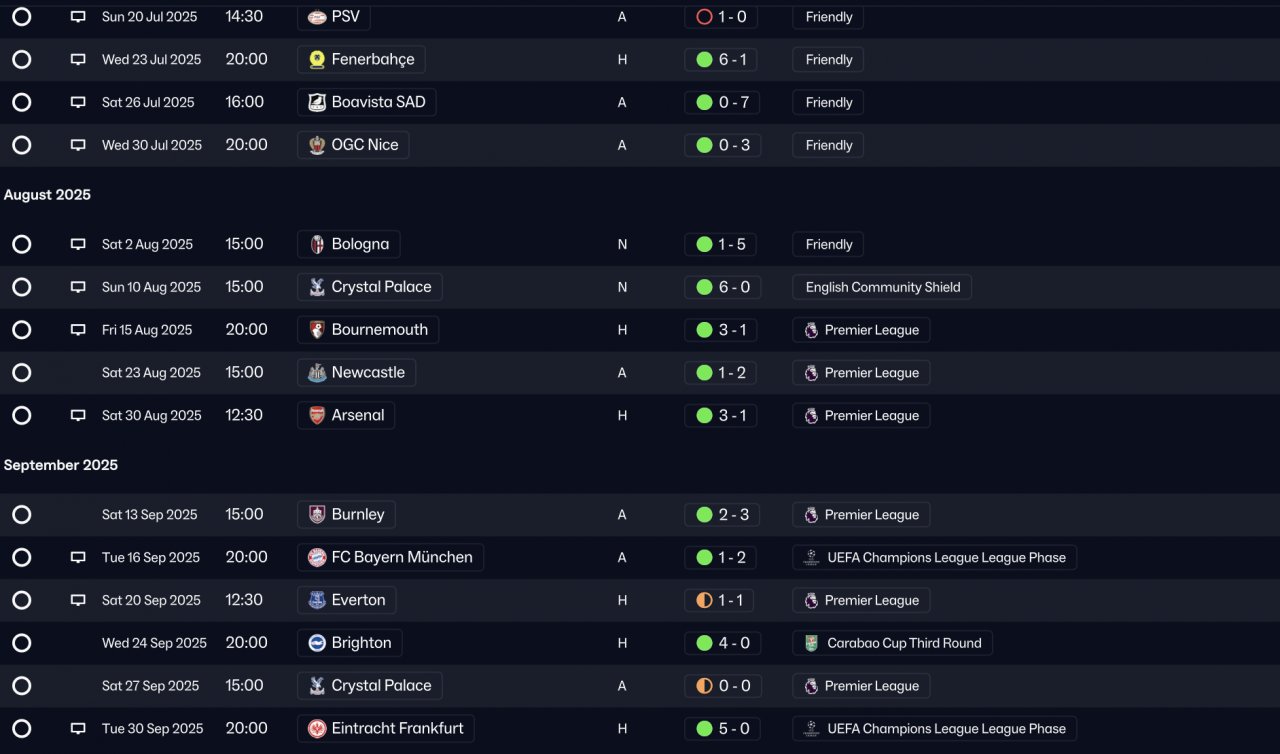Click the Newcastle club crest icon
The image size is (1280, 754).
pos(317,373)
